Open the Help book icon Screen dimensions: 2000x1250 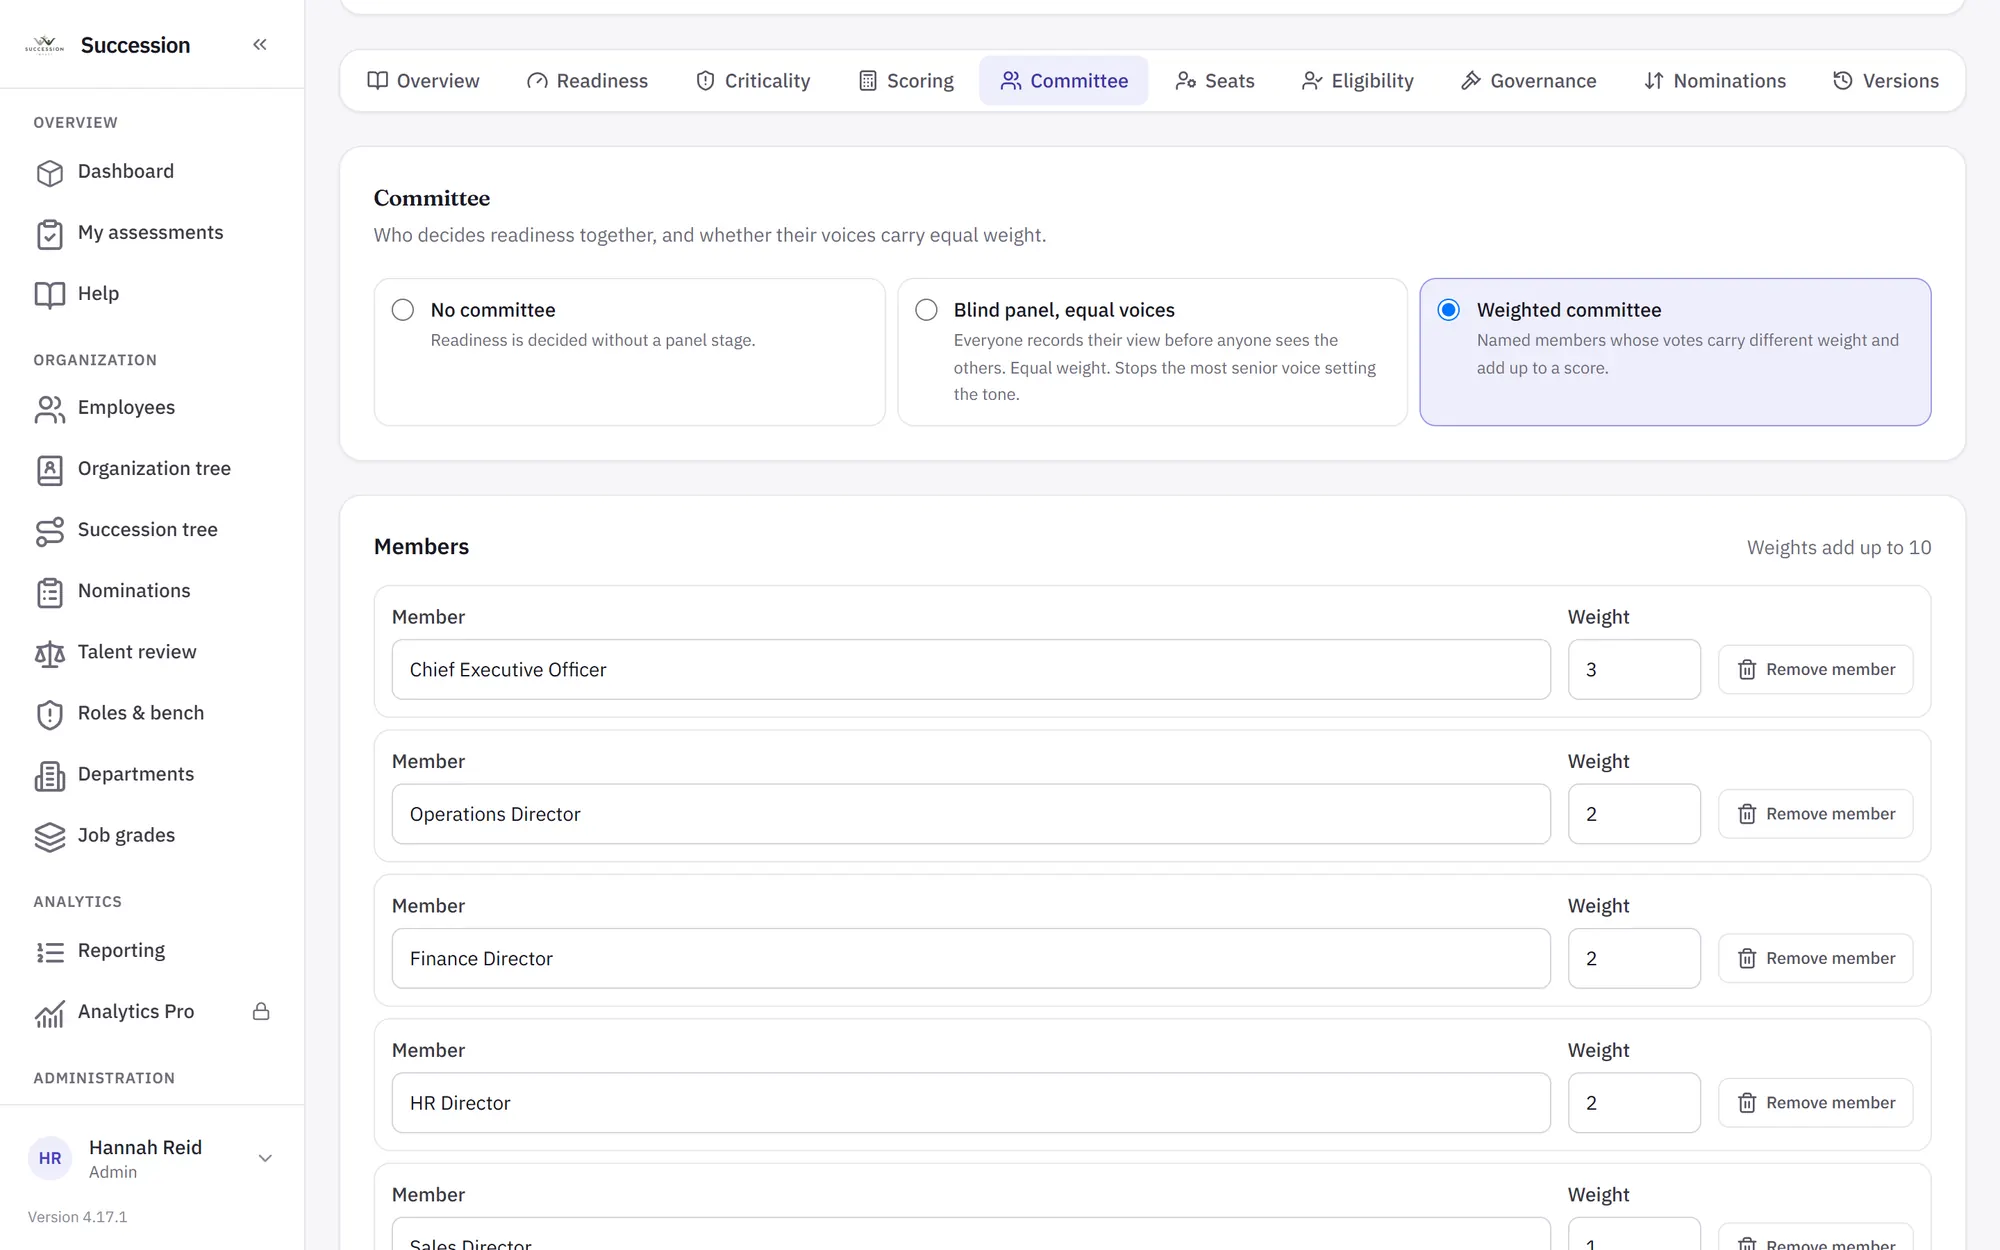coord(49,295)
